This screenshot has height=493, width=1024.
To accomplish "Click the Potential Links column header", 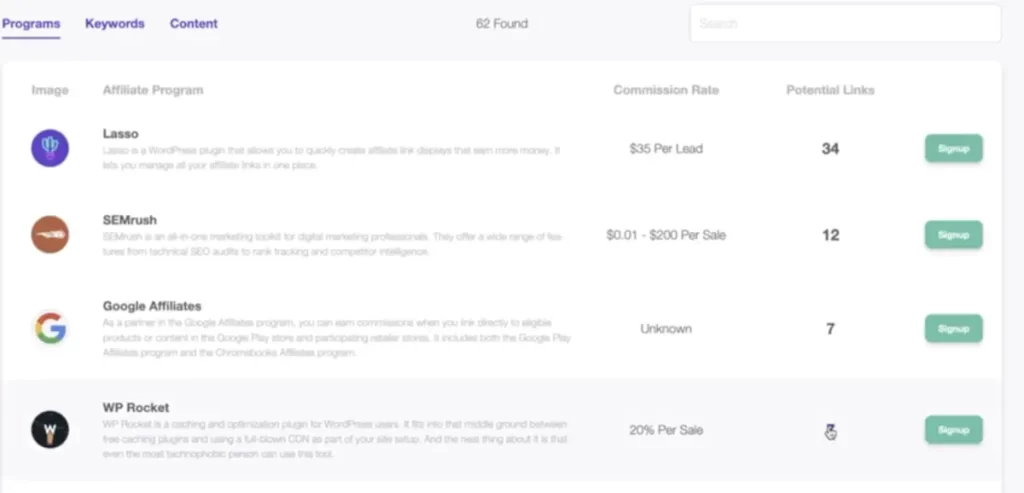I will (x=830, y=90).
